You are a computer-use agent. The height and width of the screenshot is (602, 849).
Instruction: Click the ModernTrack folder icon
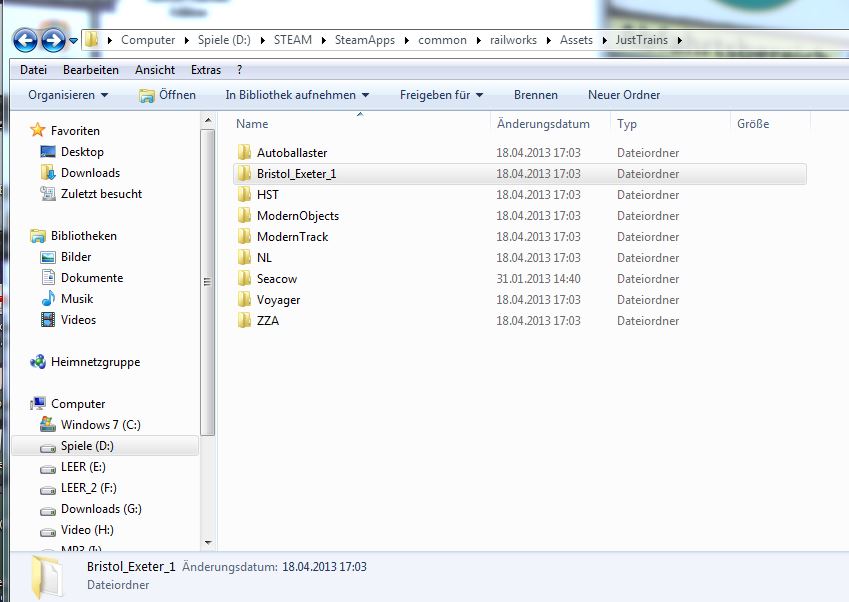click(244, 237)
